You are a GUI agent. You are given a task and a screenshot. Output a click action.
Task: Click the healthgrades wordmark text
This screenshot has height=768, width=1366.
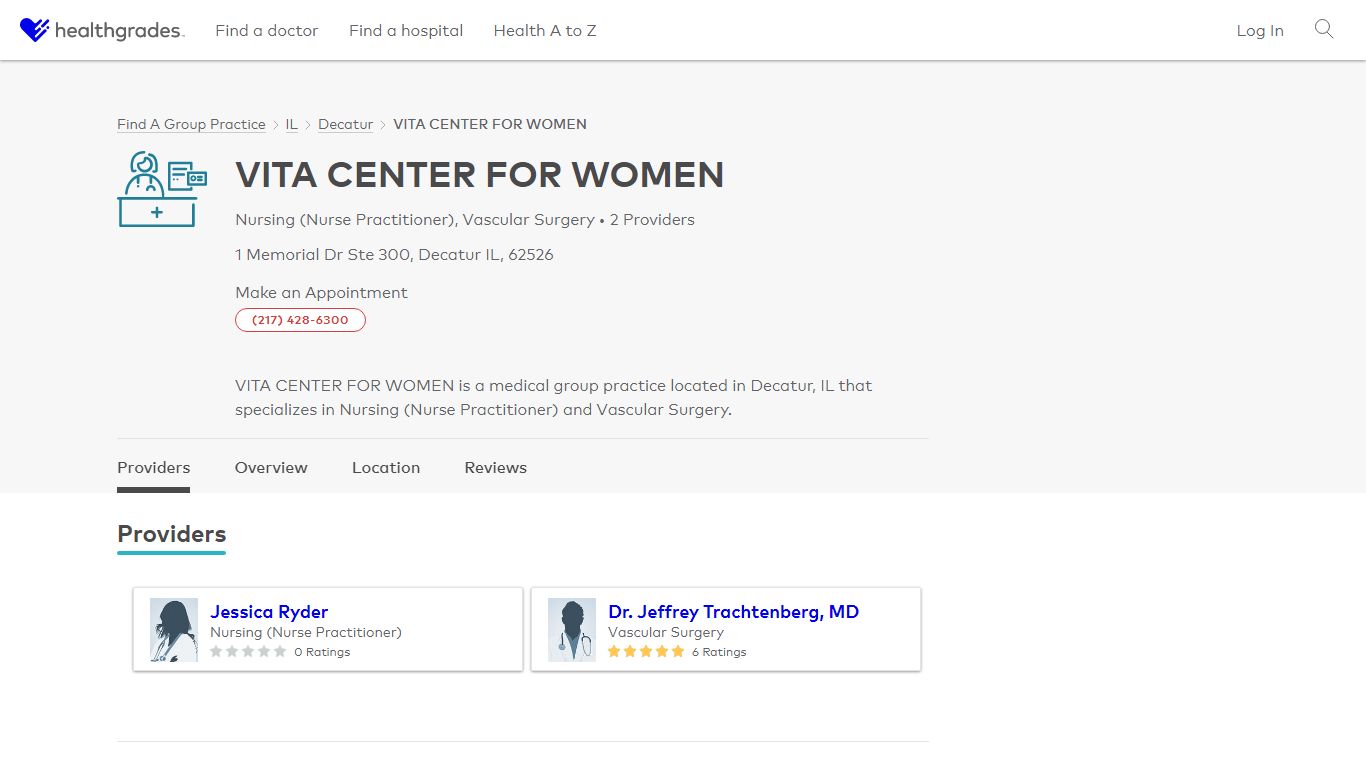pyautogui.click(x=119, y=31)
